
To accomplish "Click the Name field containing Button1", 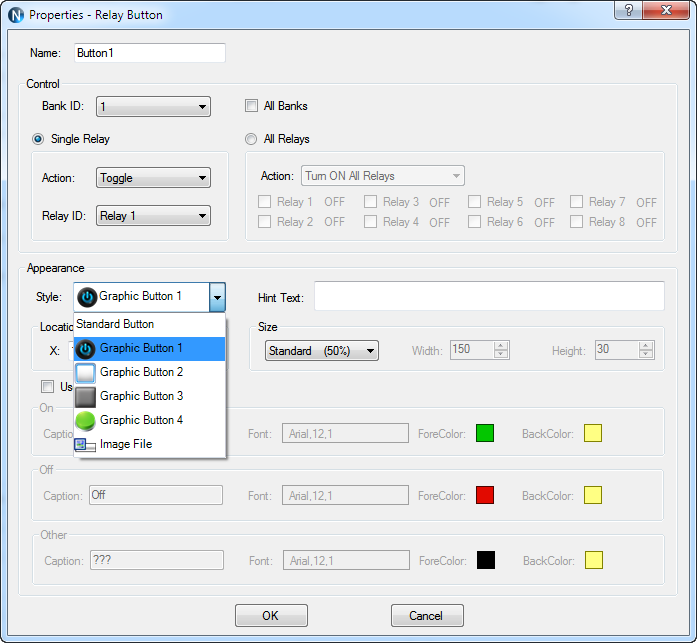I will [150, 53].
